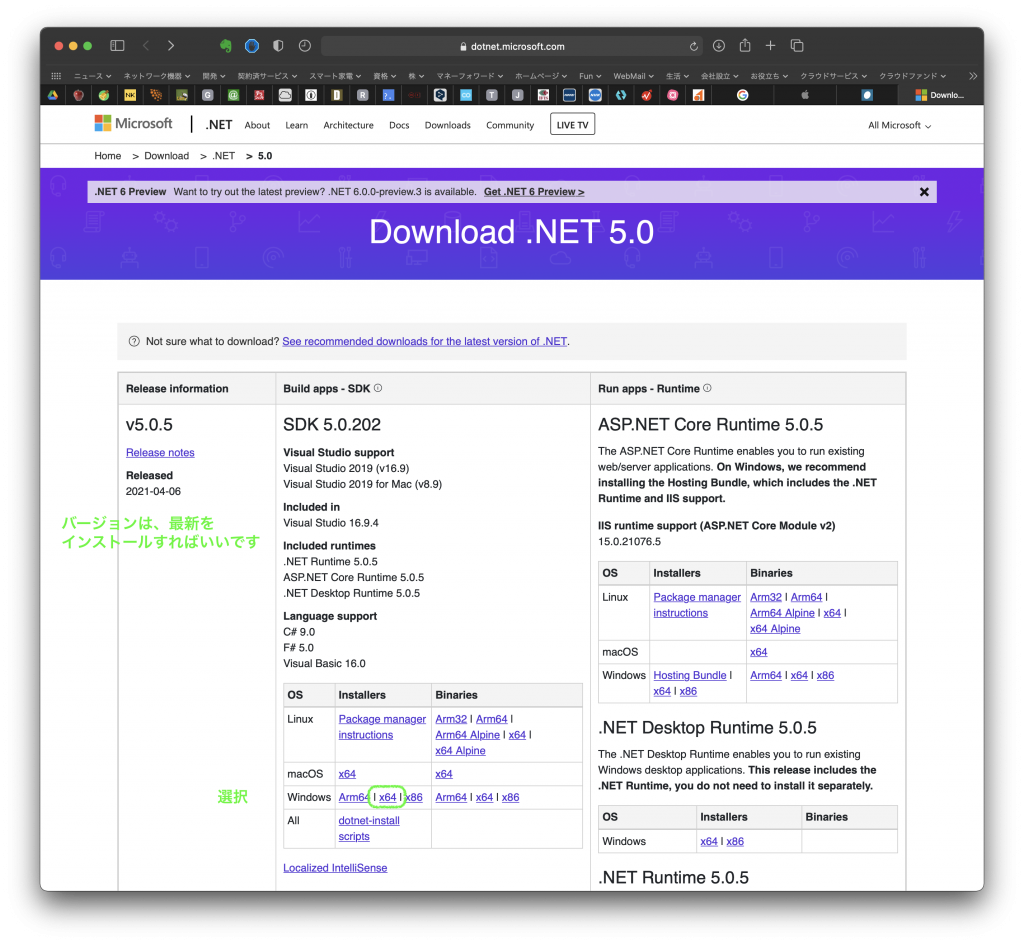Switch to the green @ pinned tab
This screenshot has width=1024, height=944.
pos(233,95)
